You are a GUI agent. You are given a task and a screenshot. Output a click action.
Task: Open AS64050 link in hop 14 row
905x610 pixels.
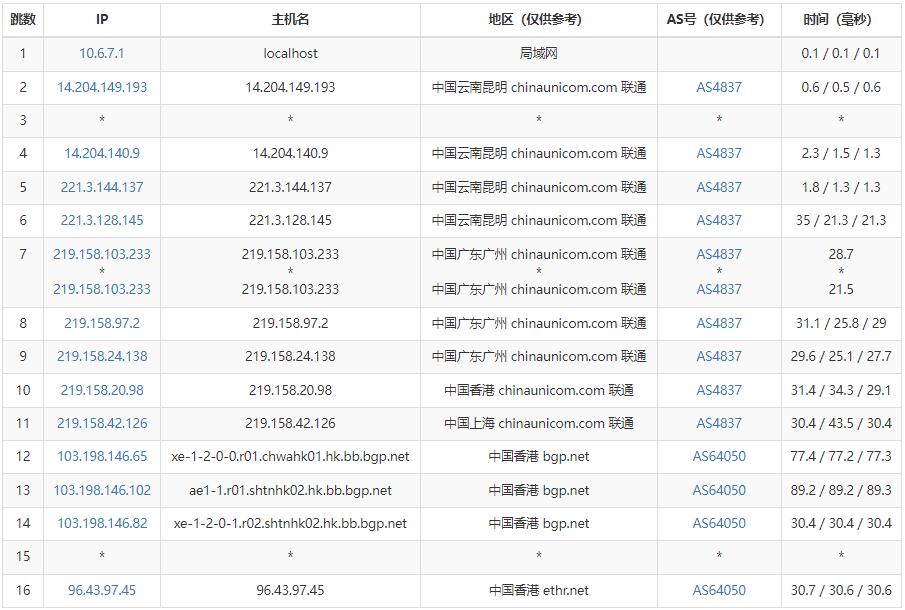(719, 523)
